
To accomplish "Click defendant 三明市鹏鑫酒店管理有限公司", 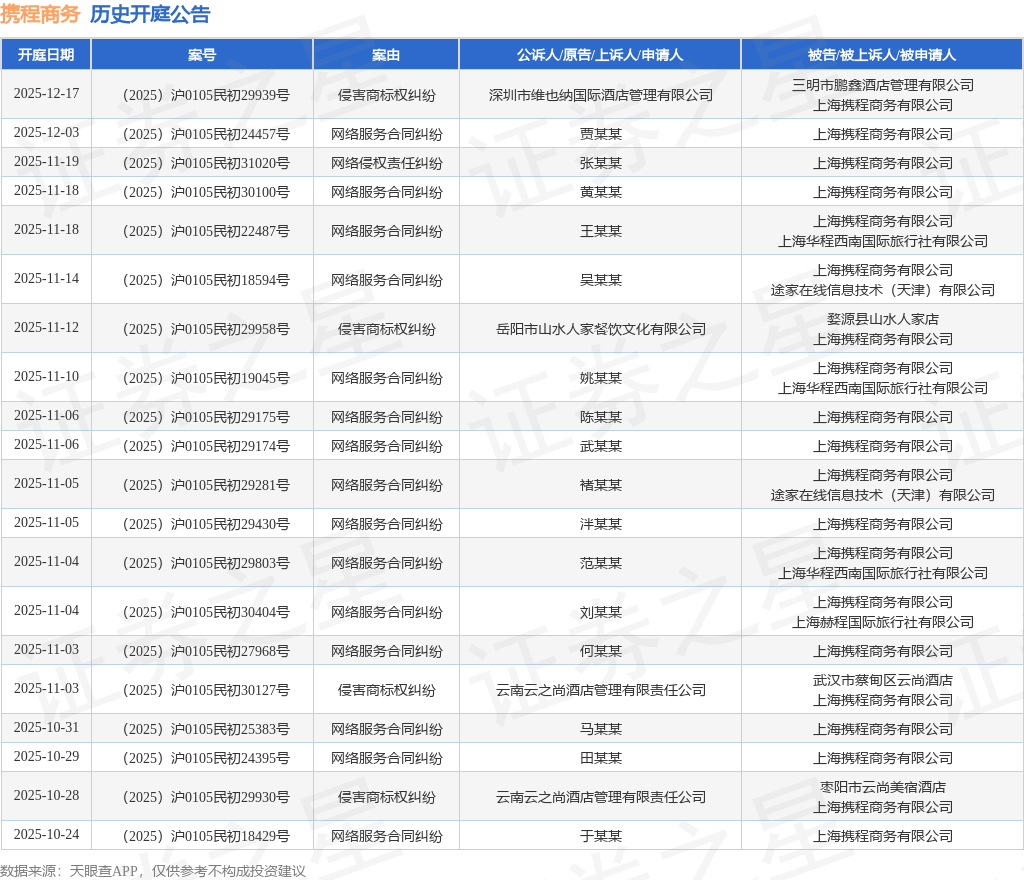I will click(883, 86).
